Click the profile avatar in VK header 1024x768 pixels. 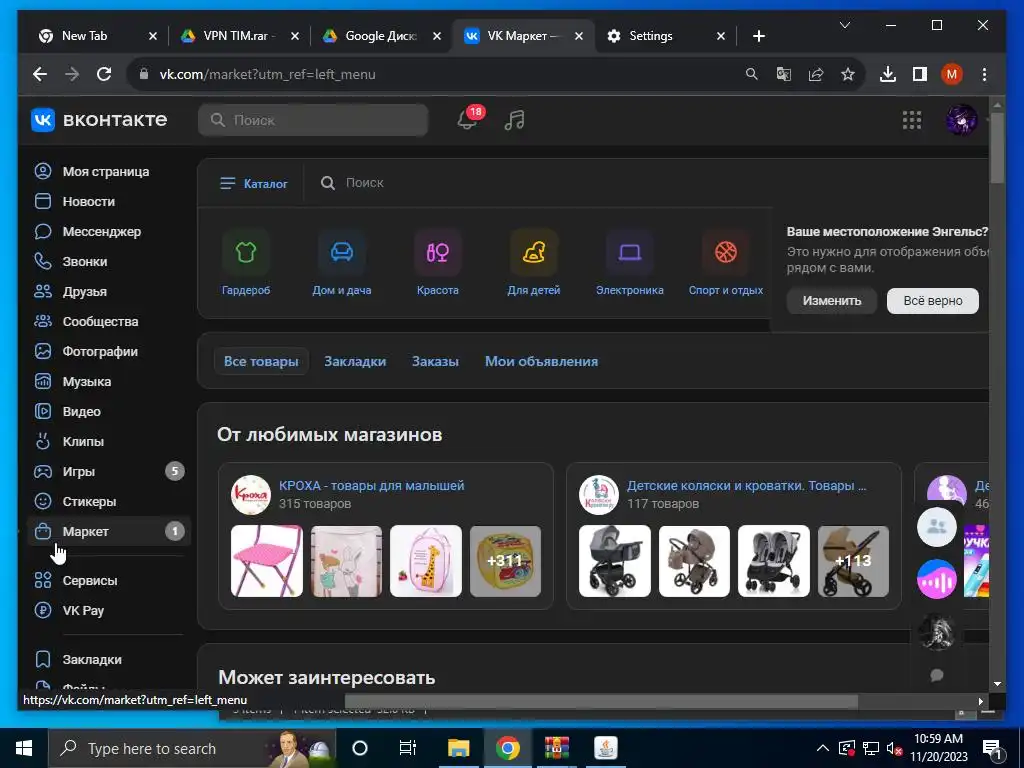pyautogui.click(x=961, y=120)
